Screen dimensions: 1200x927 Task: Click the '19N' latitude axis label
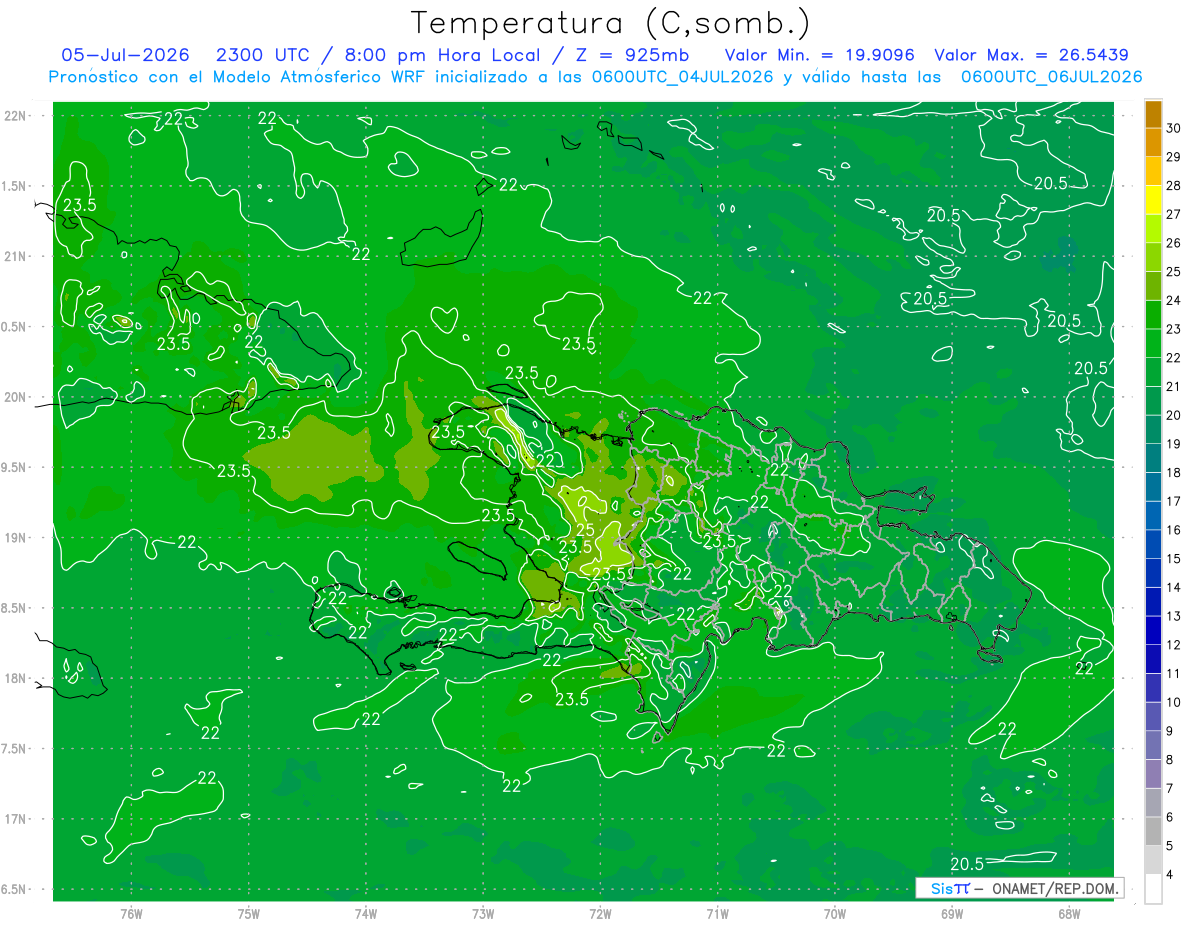pos(15,538)
